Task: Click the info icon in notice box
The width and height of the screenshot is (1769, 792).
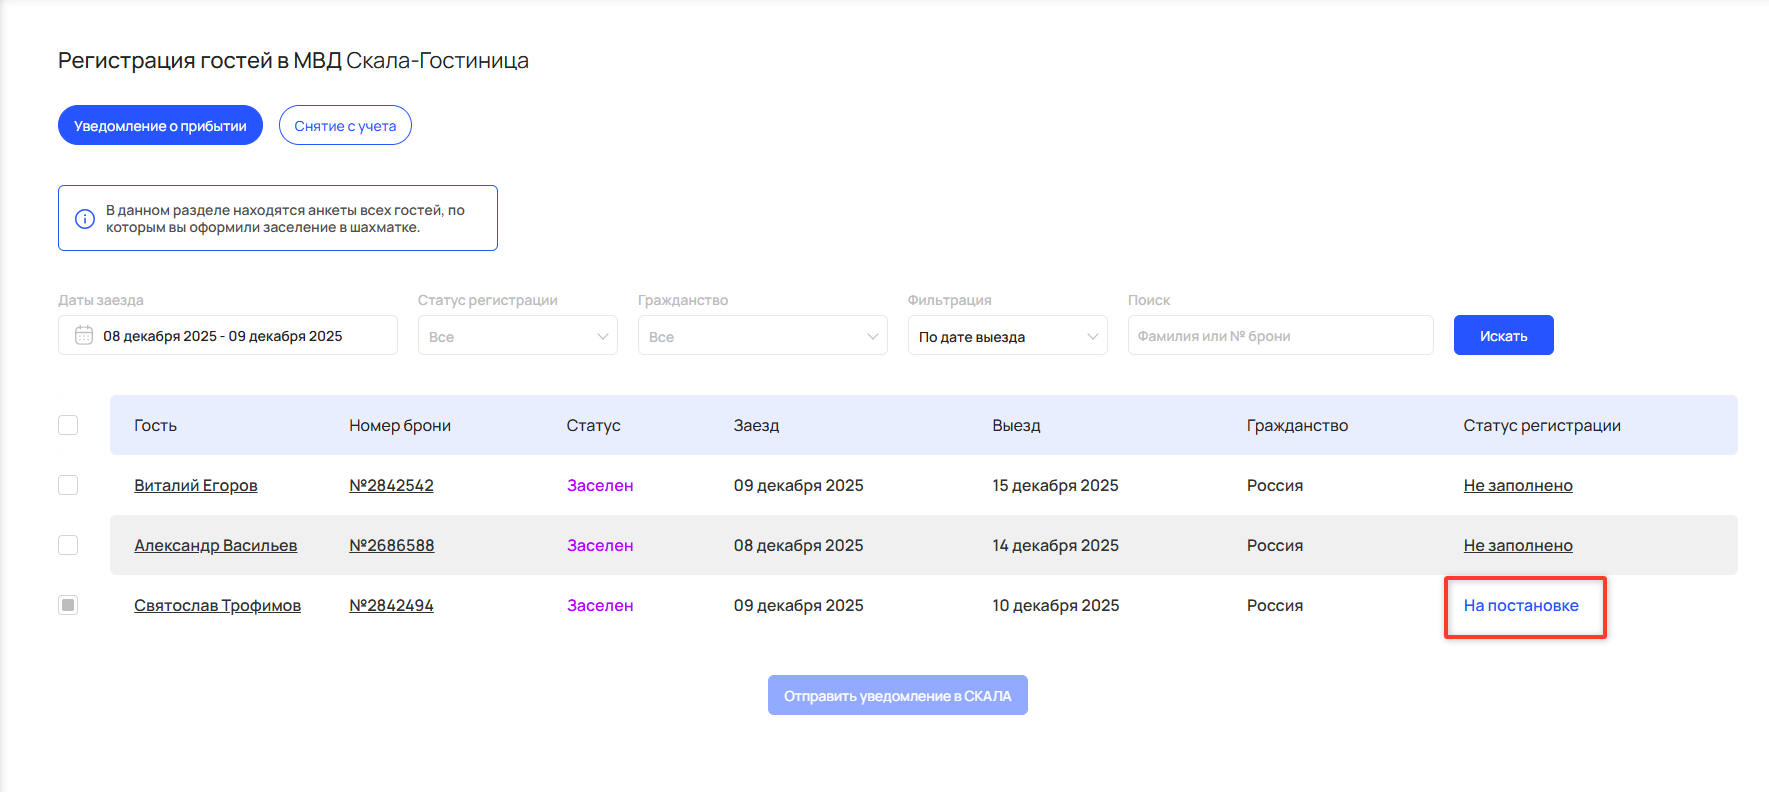Action: (x=85, y=218)
